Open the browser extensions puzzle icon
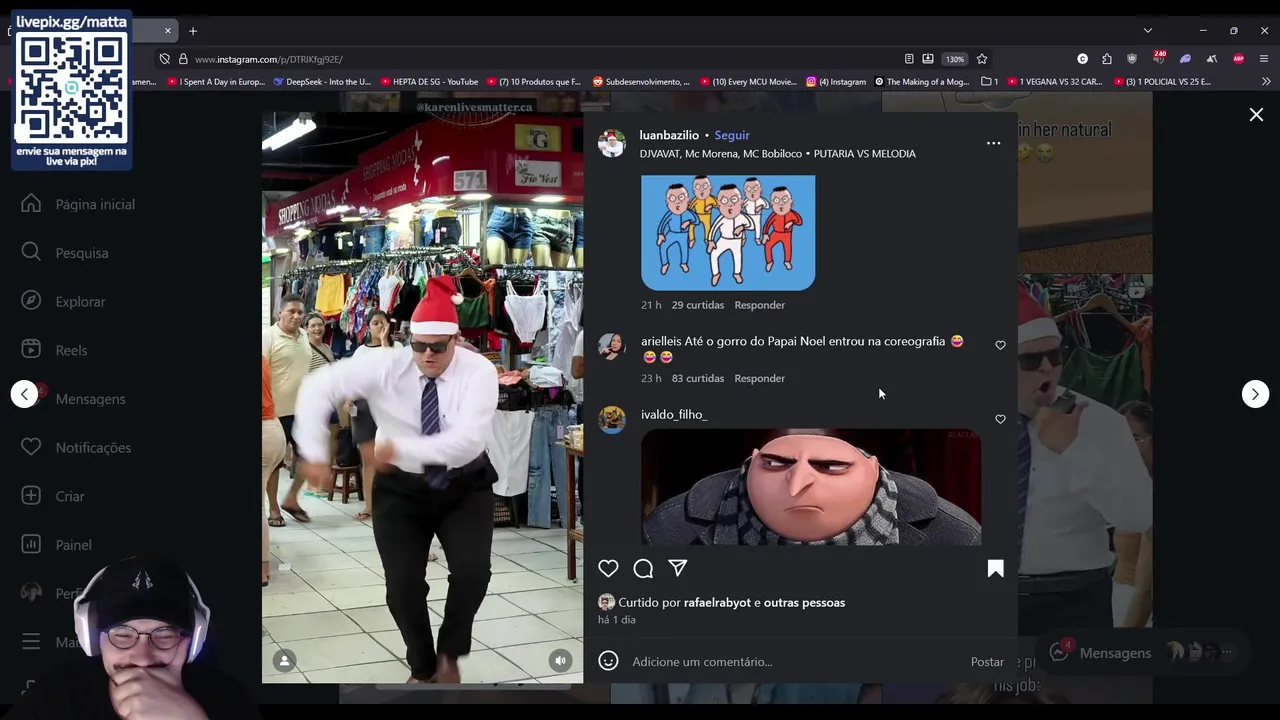The width and height of the screenshot is (1280, 720). (1106, 59)
